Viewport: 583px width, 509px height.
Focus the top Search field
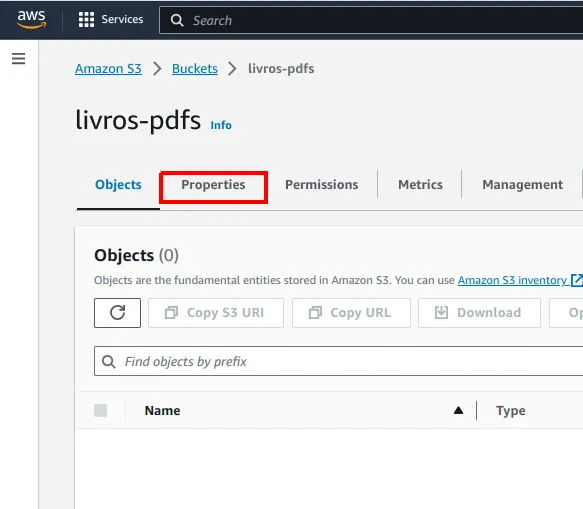point(371,20)
